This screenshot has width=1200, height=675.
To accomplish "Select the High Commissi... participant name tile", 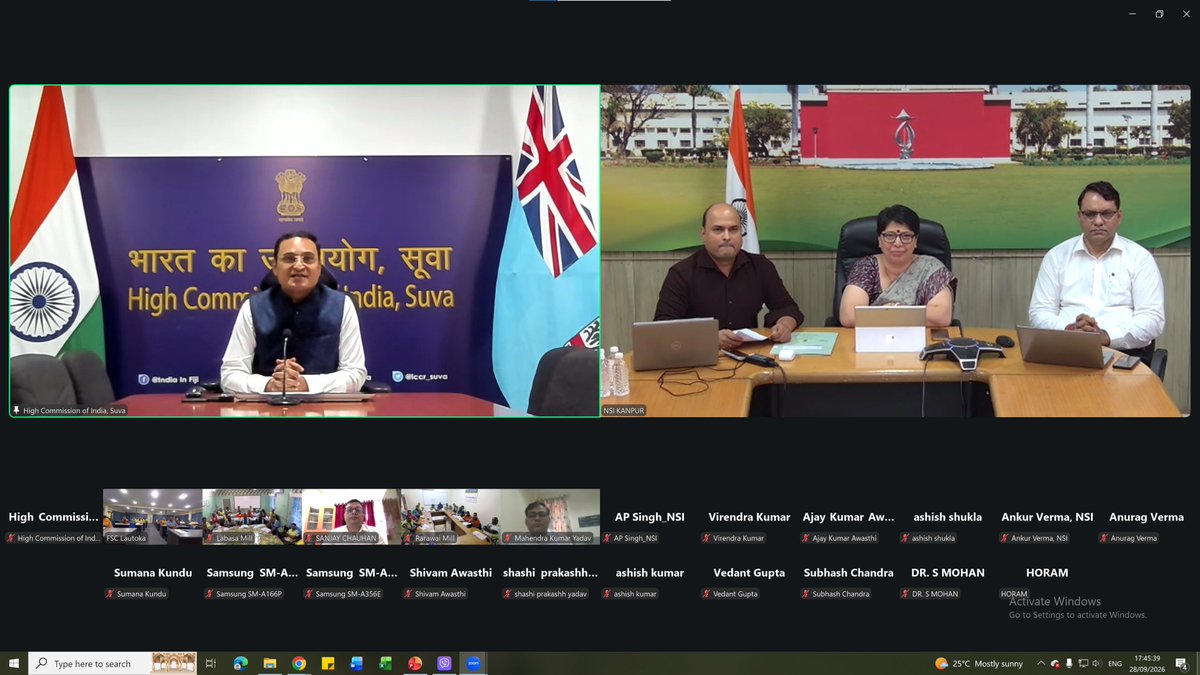I will click(x=53, y=517).
